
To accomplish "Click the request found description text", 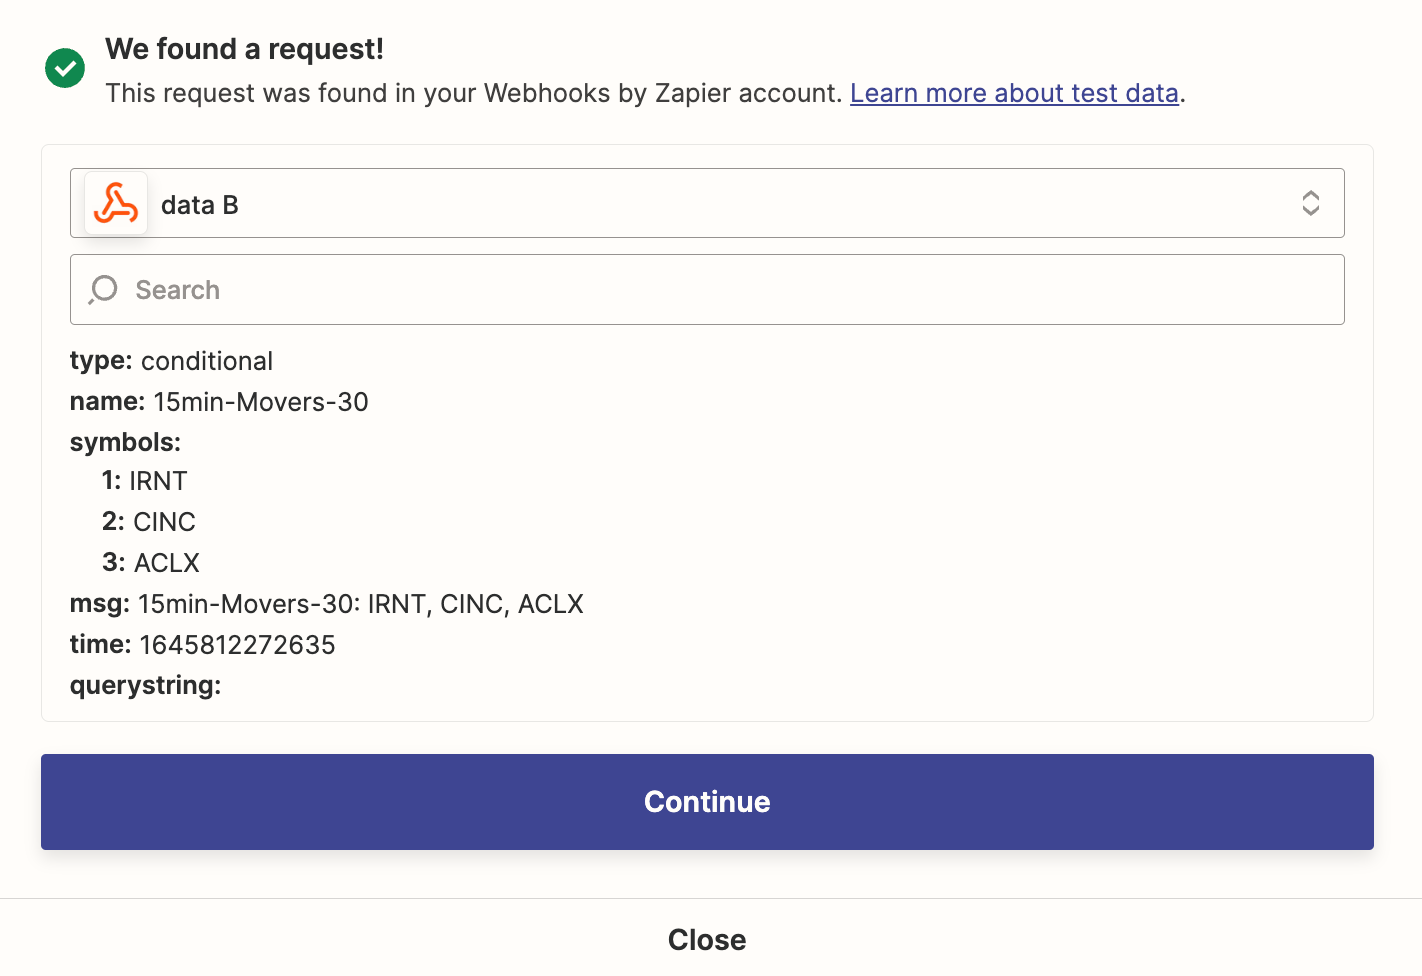I will click(474, 93).
